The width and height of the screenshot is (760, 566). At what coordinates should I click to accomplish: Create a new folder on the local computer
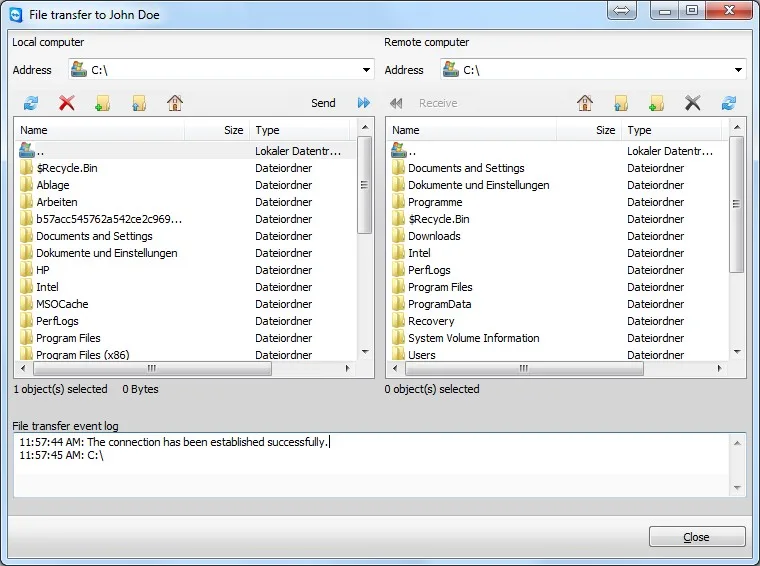click(103, 103)
